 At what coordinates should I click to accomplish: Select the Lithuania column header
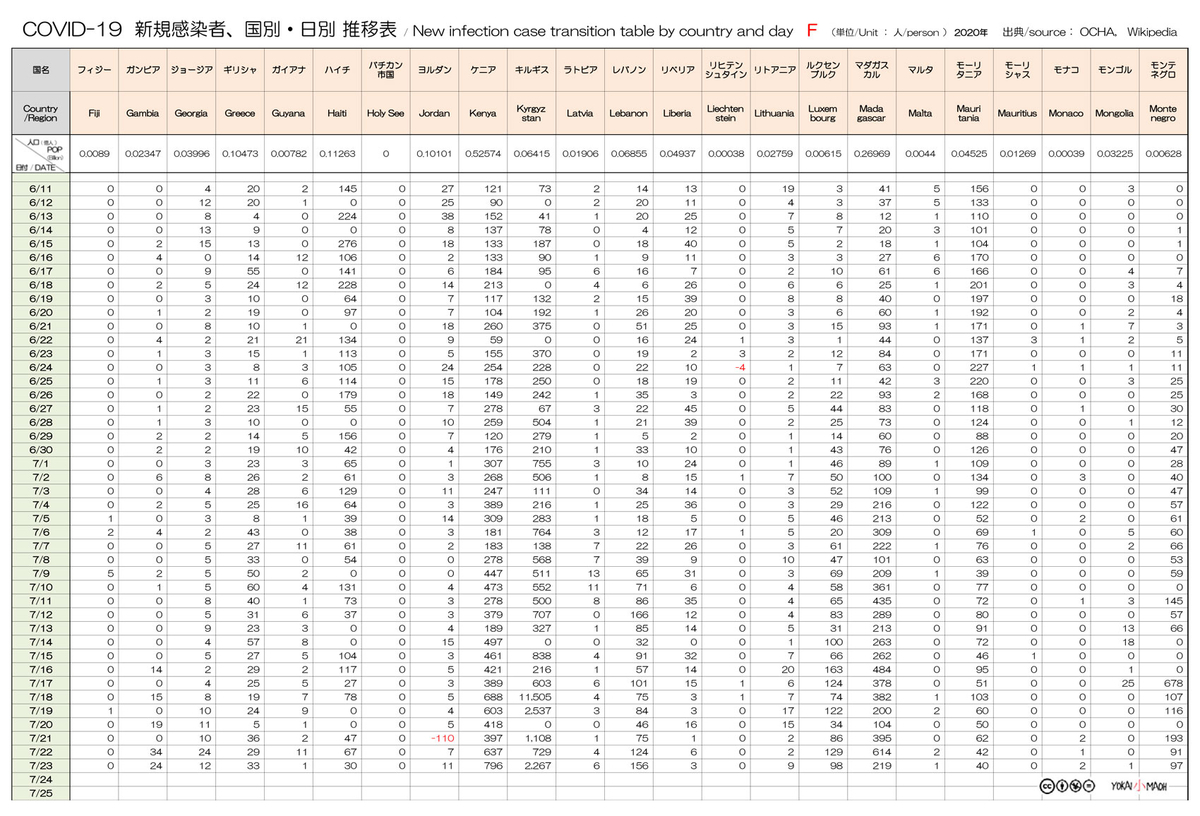click(x=774, y=114)
